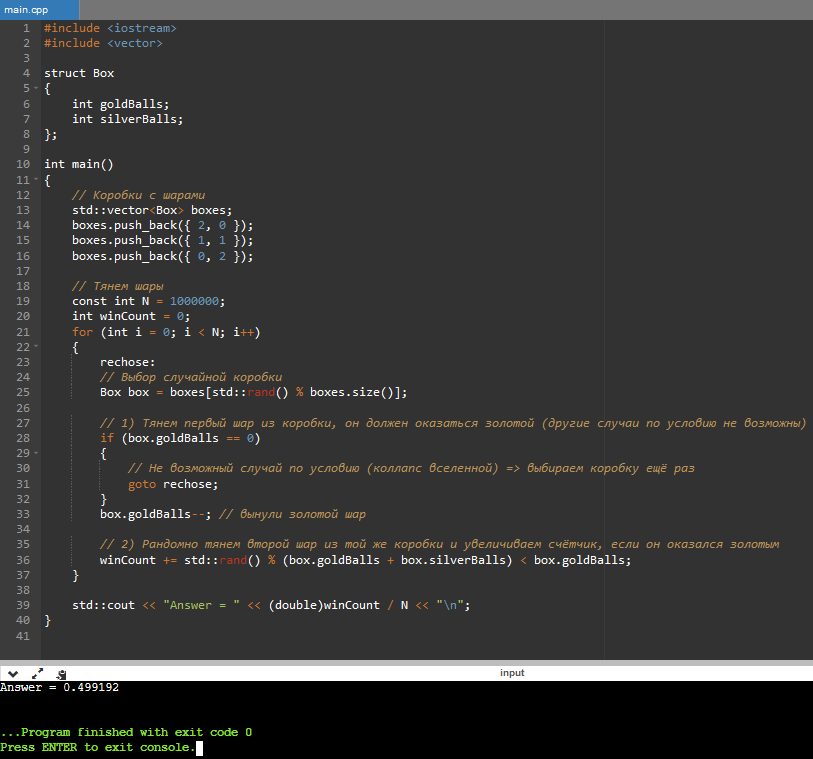Collapse the if block at line 29

pos(36,453)
